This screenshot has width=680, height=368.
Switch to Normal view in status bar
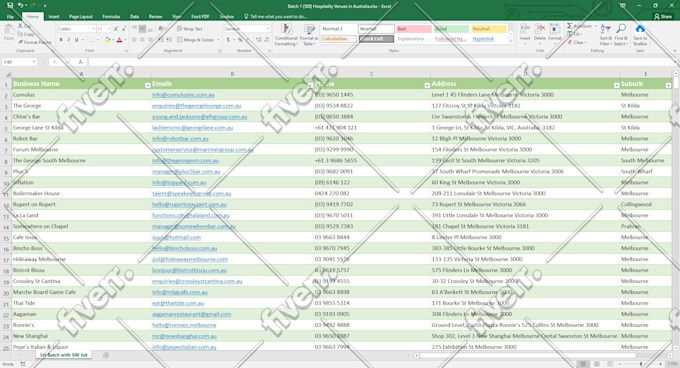pos(583,364)
